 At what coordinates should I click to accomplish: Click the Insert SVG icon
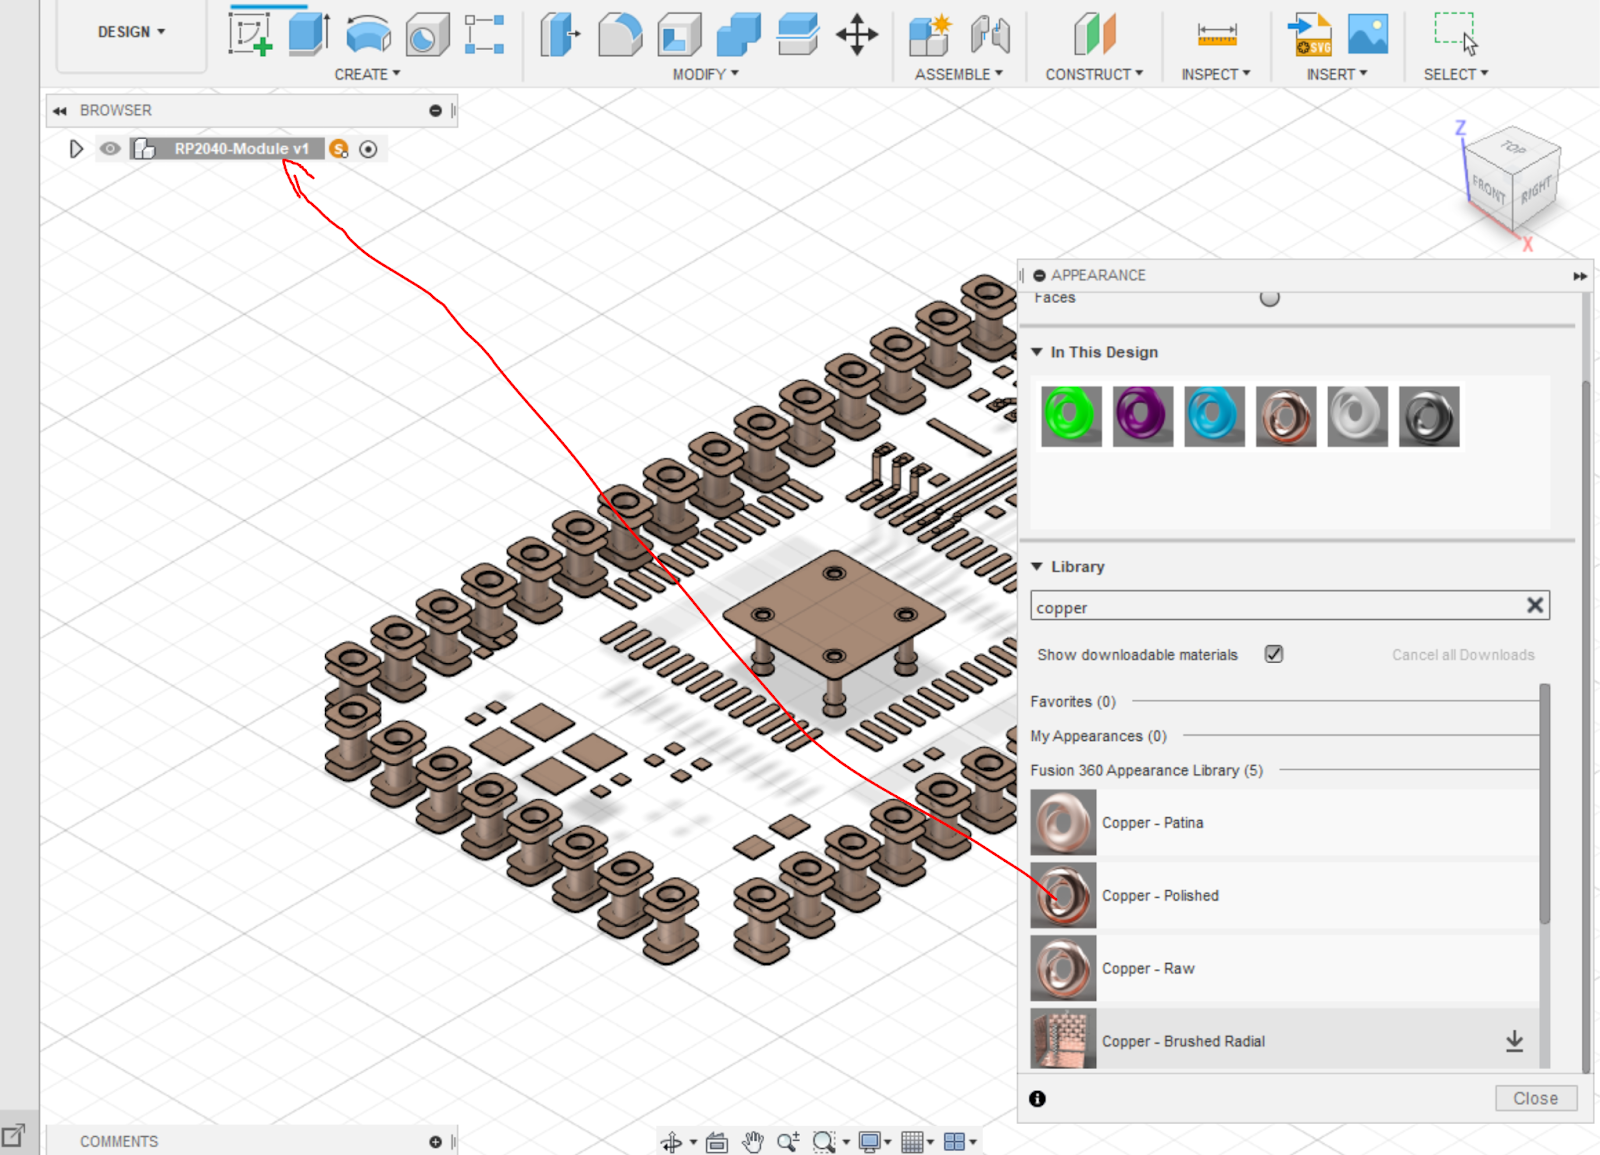(1309, 34)
